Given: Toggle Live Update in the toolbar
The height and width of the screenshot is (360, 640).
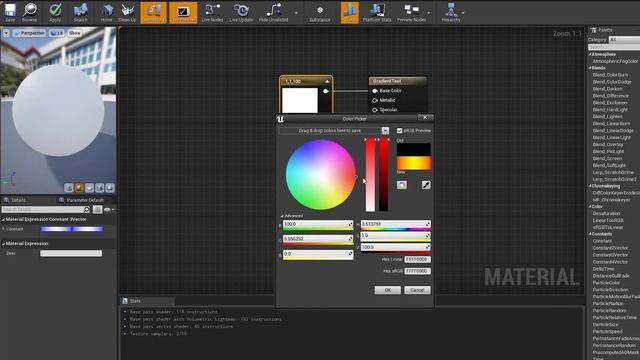Looking at the screenshot, I should pos(241,12).
